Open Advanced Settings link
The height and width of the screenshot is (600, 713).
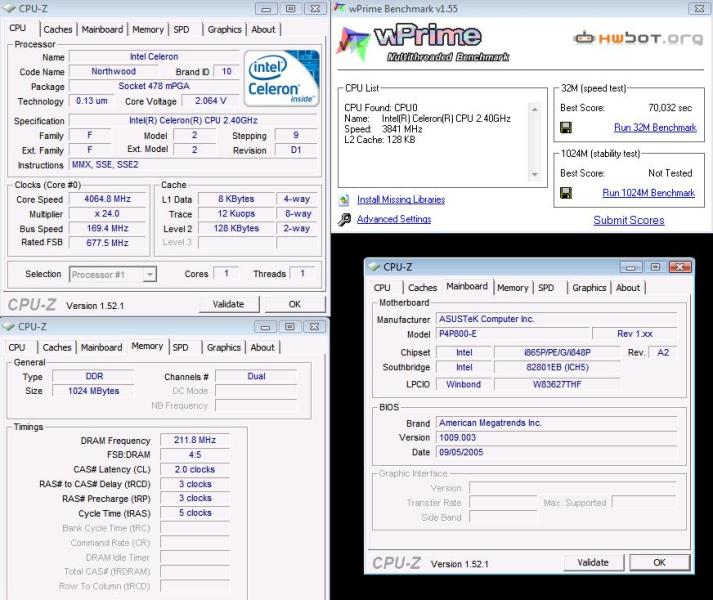tap(394, 219)
